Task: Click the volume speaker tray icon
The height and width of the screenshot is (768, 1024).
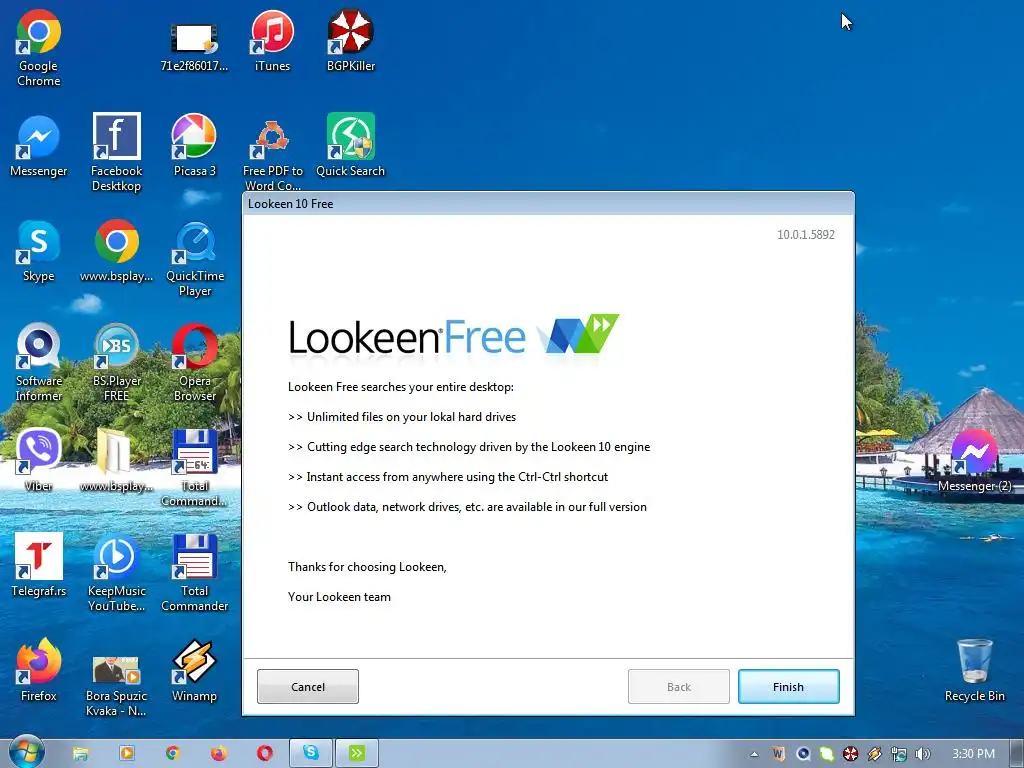Action: coord(922,754)
